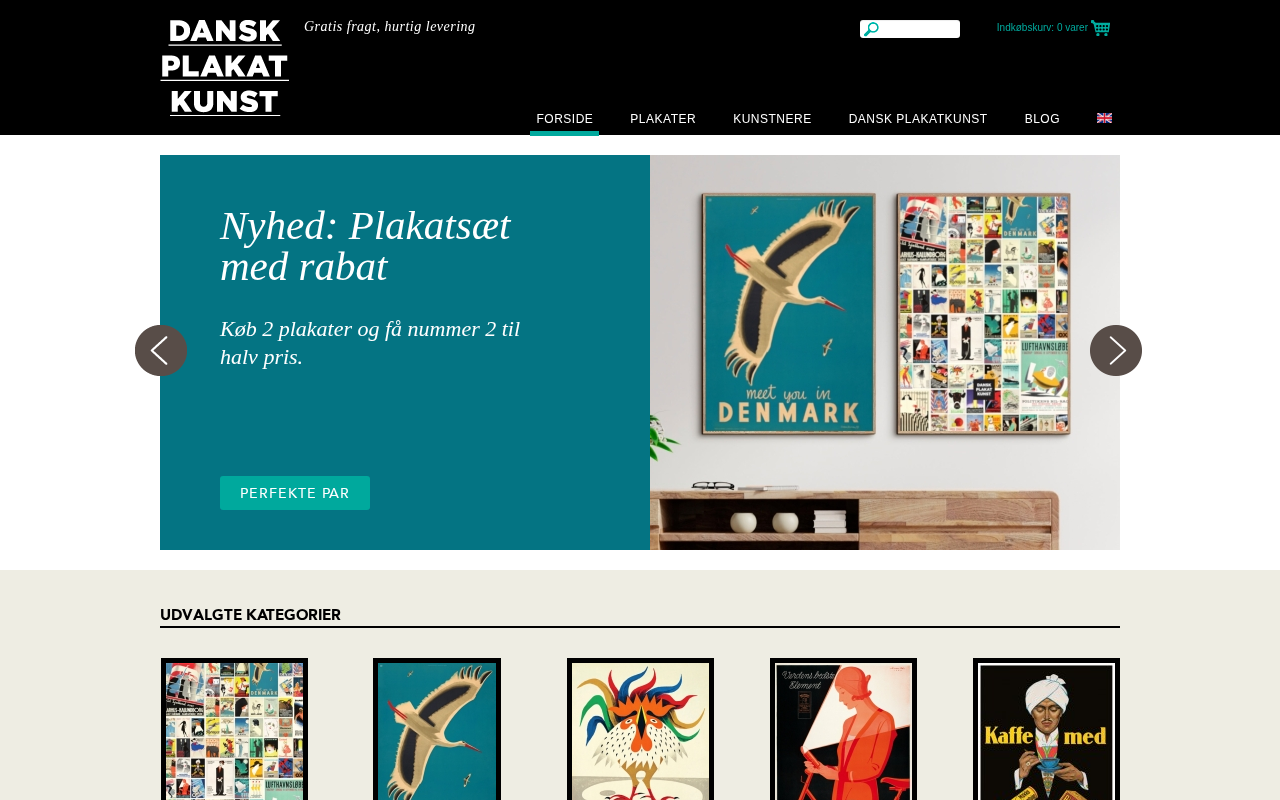1280x800 pixels.
Task: Open the colorful rooster poster thumbnail
Action: tap(640, 729)
